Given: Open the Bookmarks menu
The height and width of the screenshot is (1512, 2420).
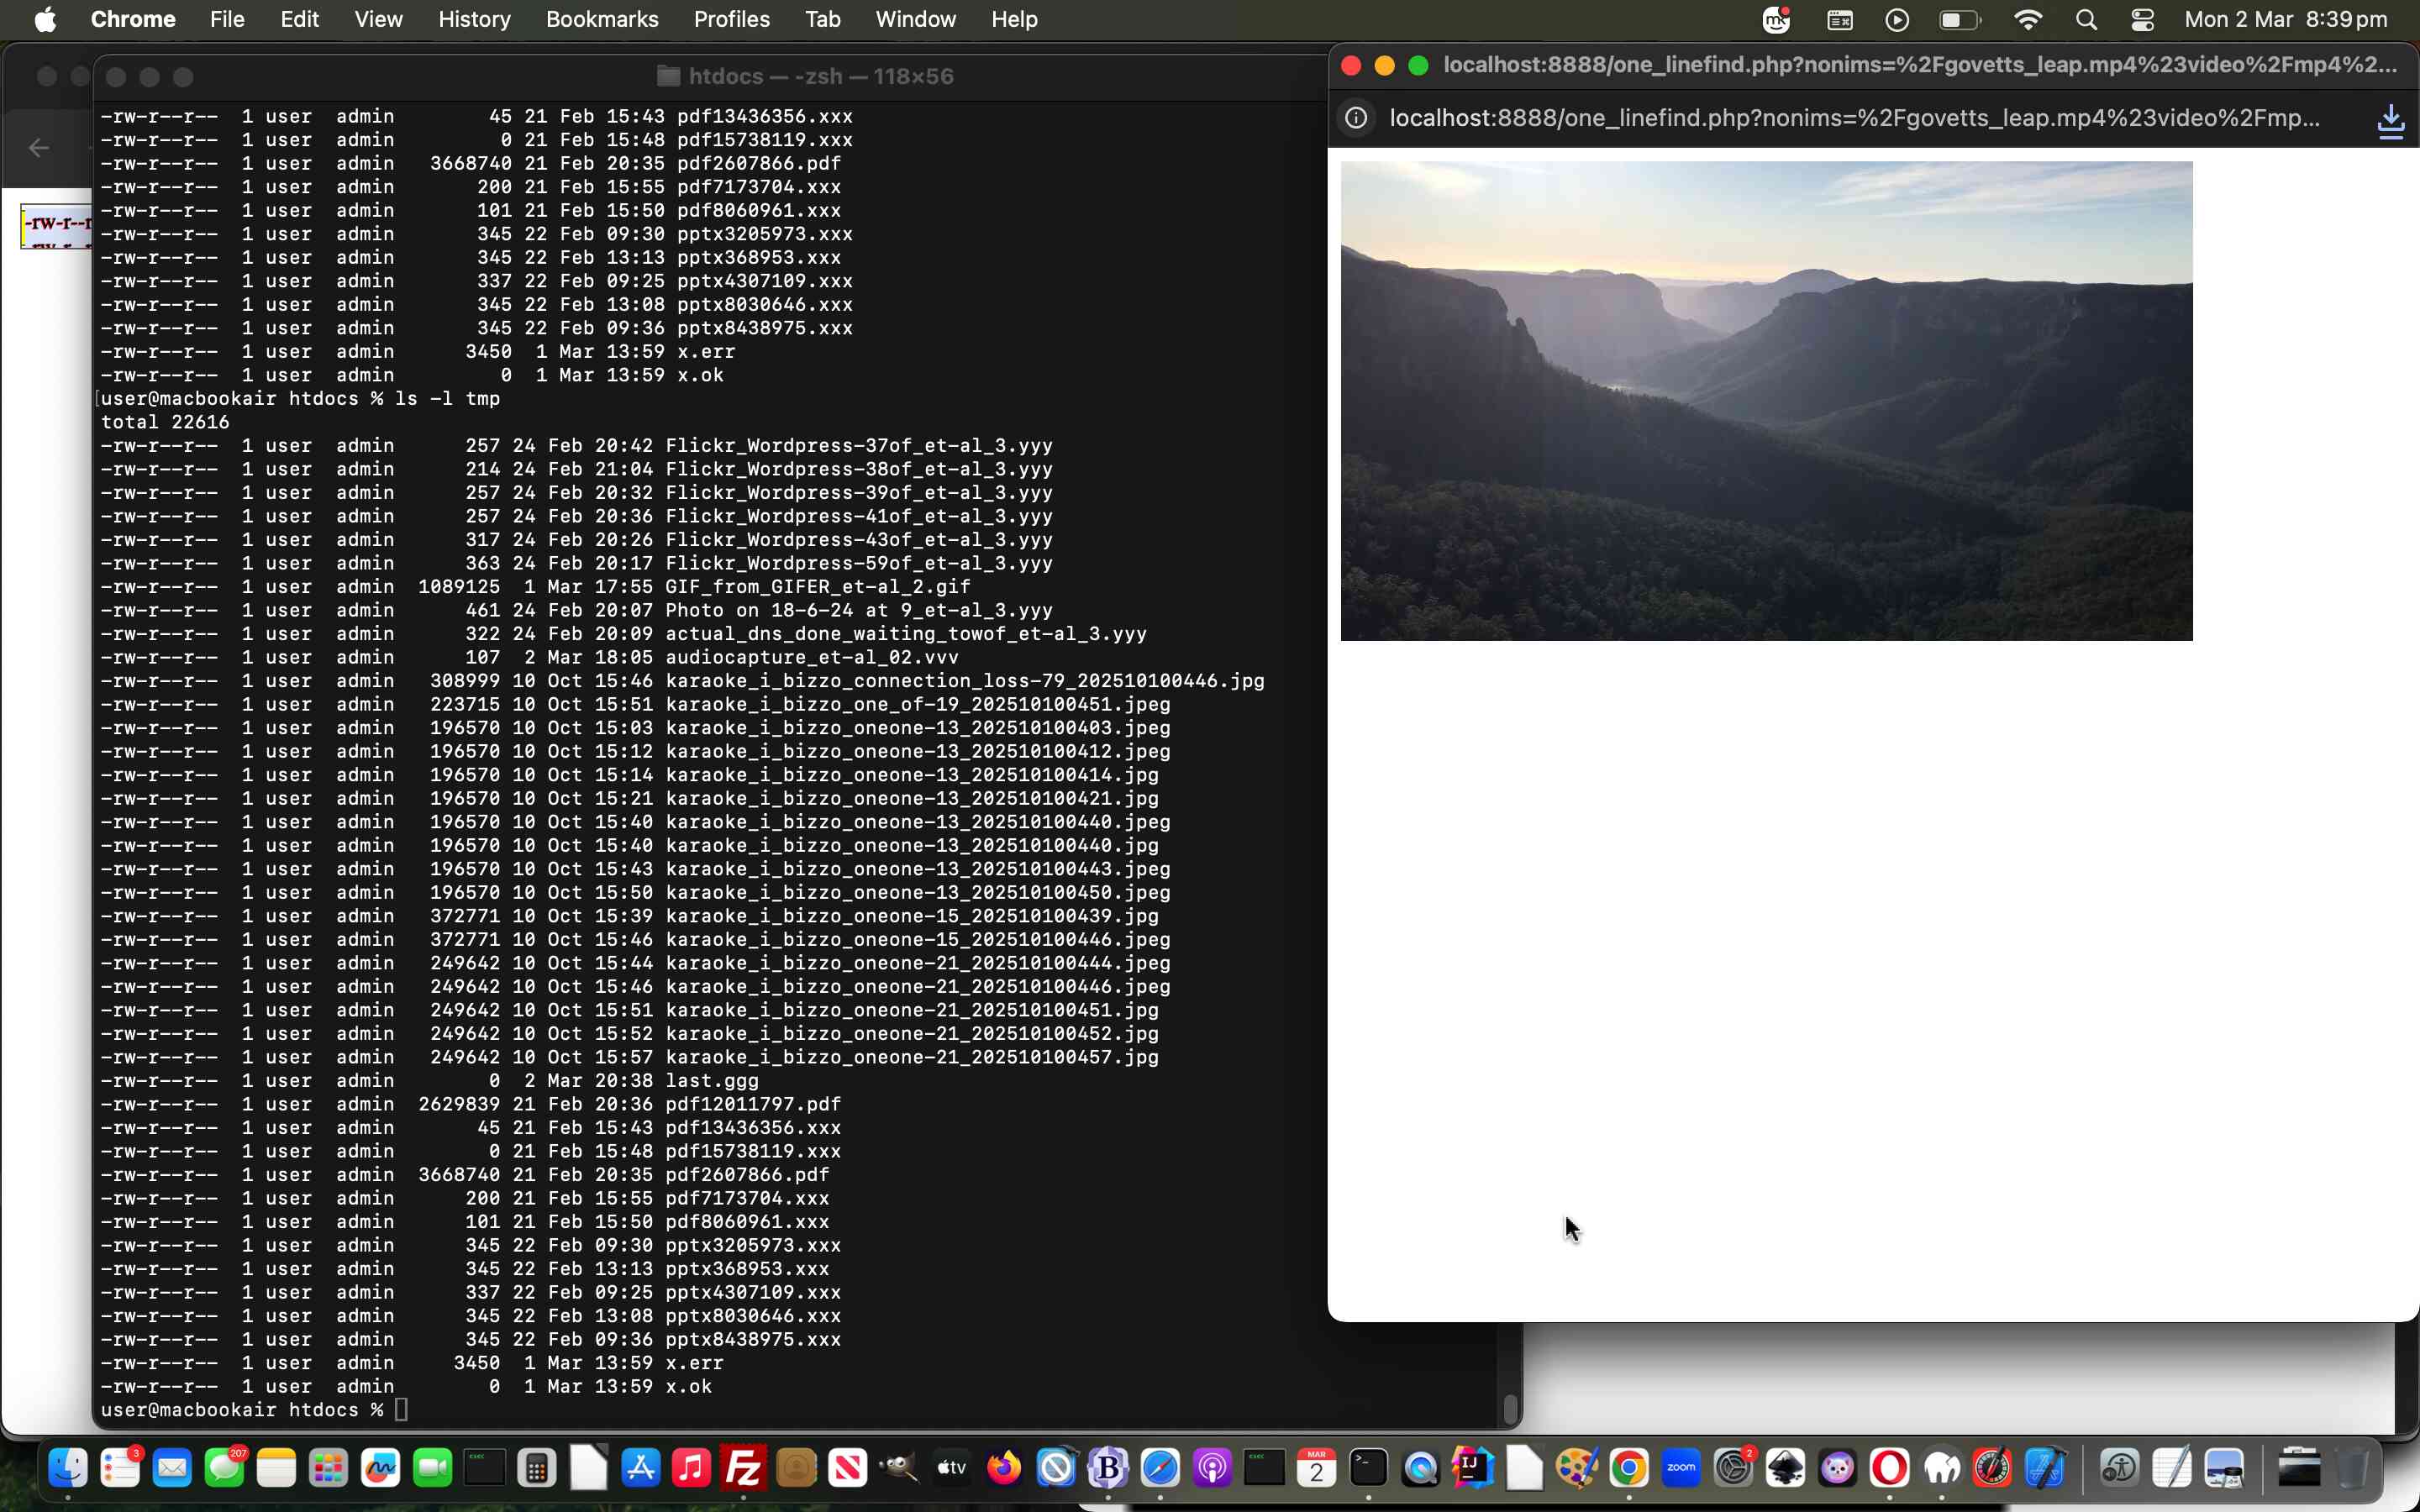Looking at the screenshot, I should 601,20.
